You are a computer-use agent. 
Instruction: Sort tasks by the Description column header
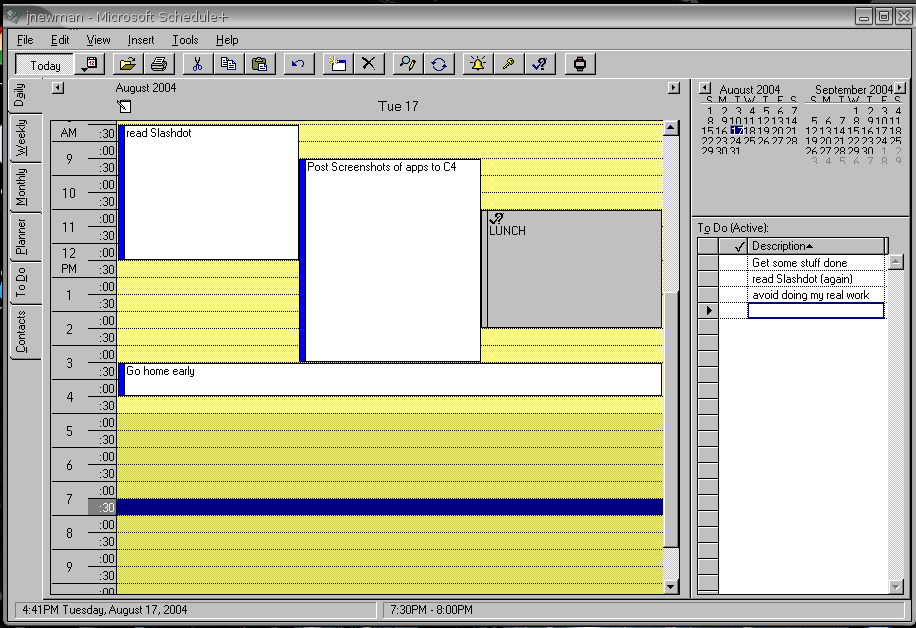(815, 246)
